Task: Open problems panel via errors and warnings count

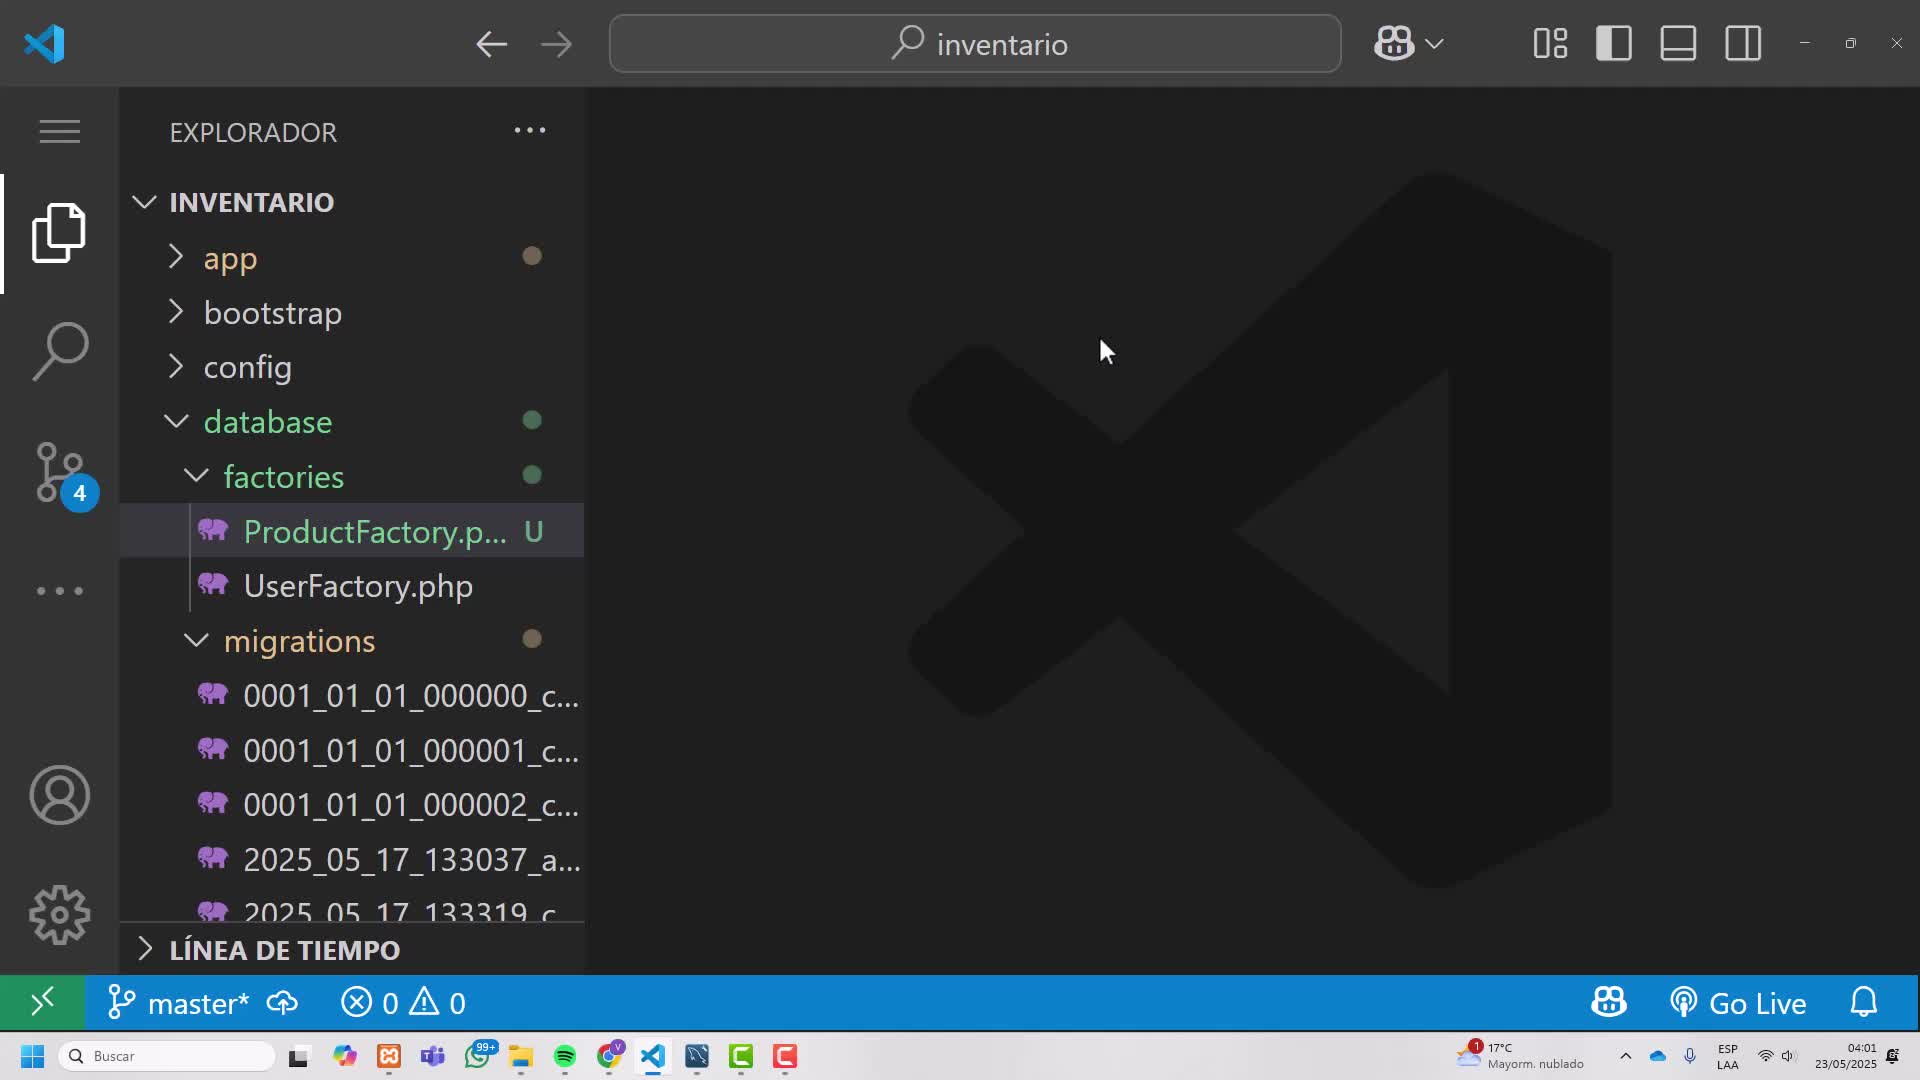Action: (x=403, y=1003)
